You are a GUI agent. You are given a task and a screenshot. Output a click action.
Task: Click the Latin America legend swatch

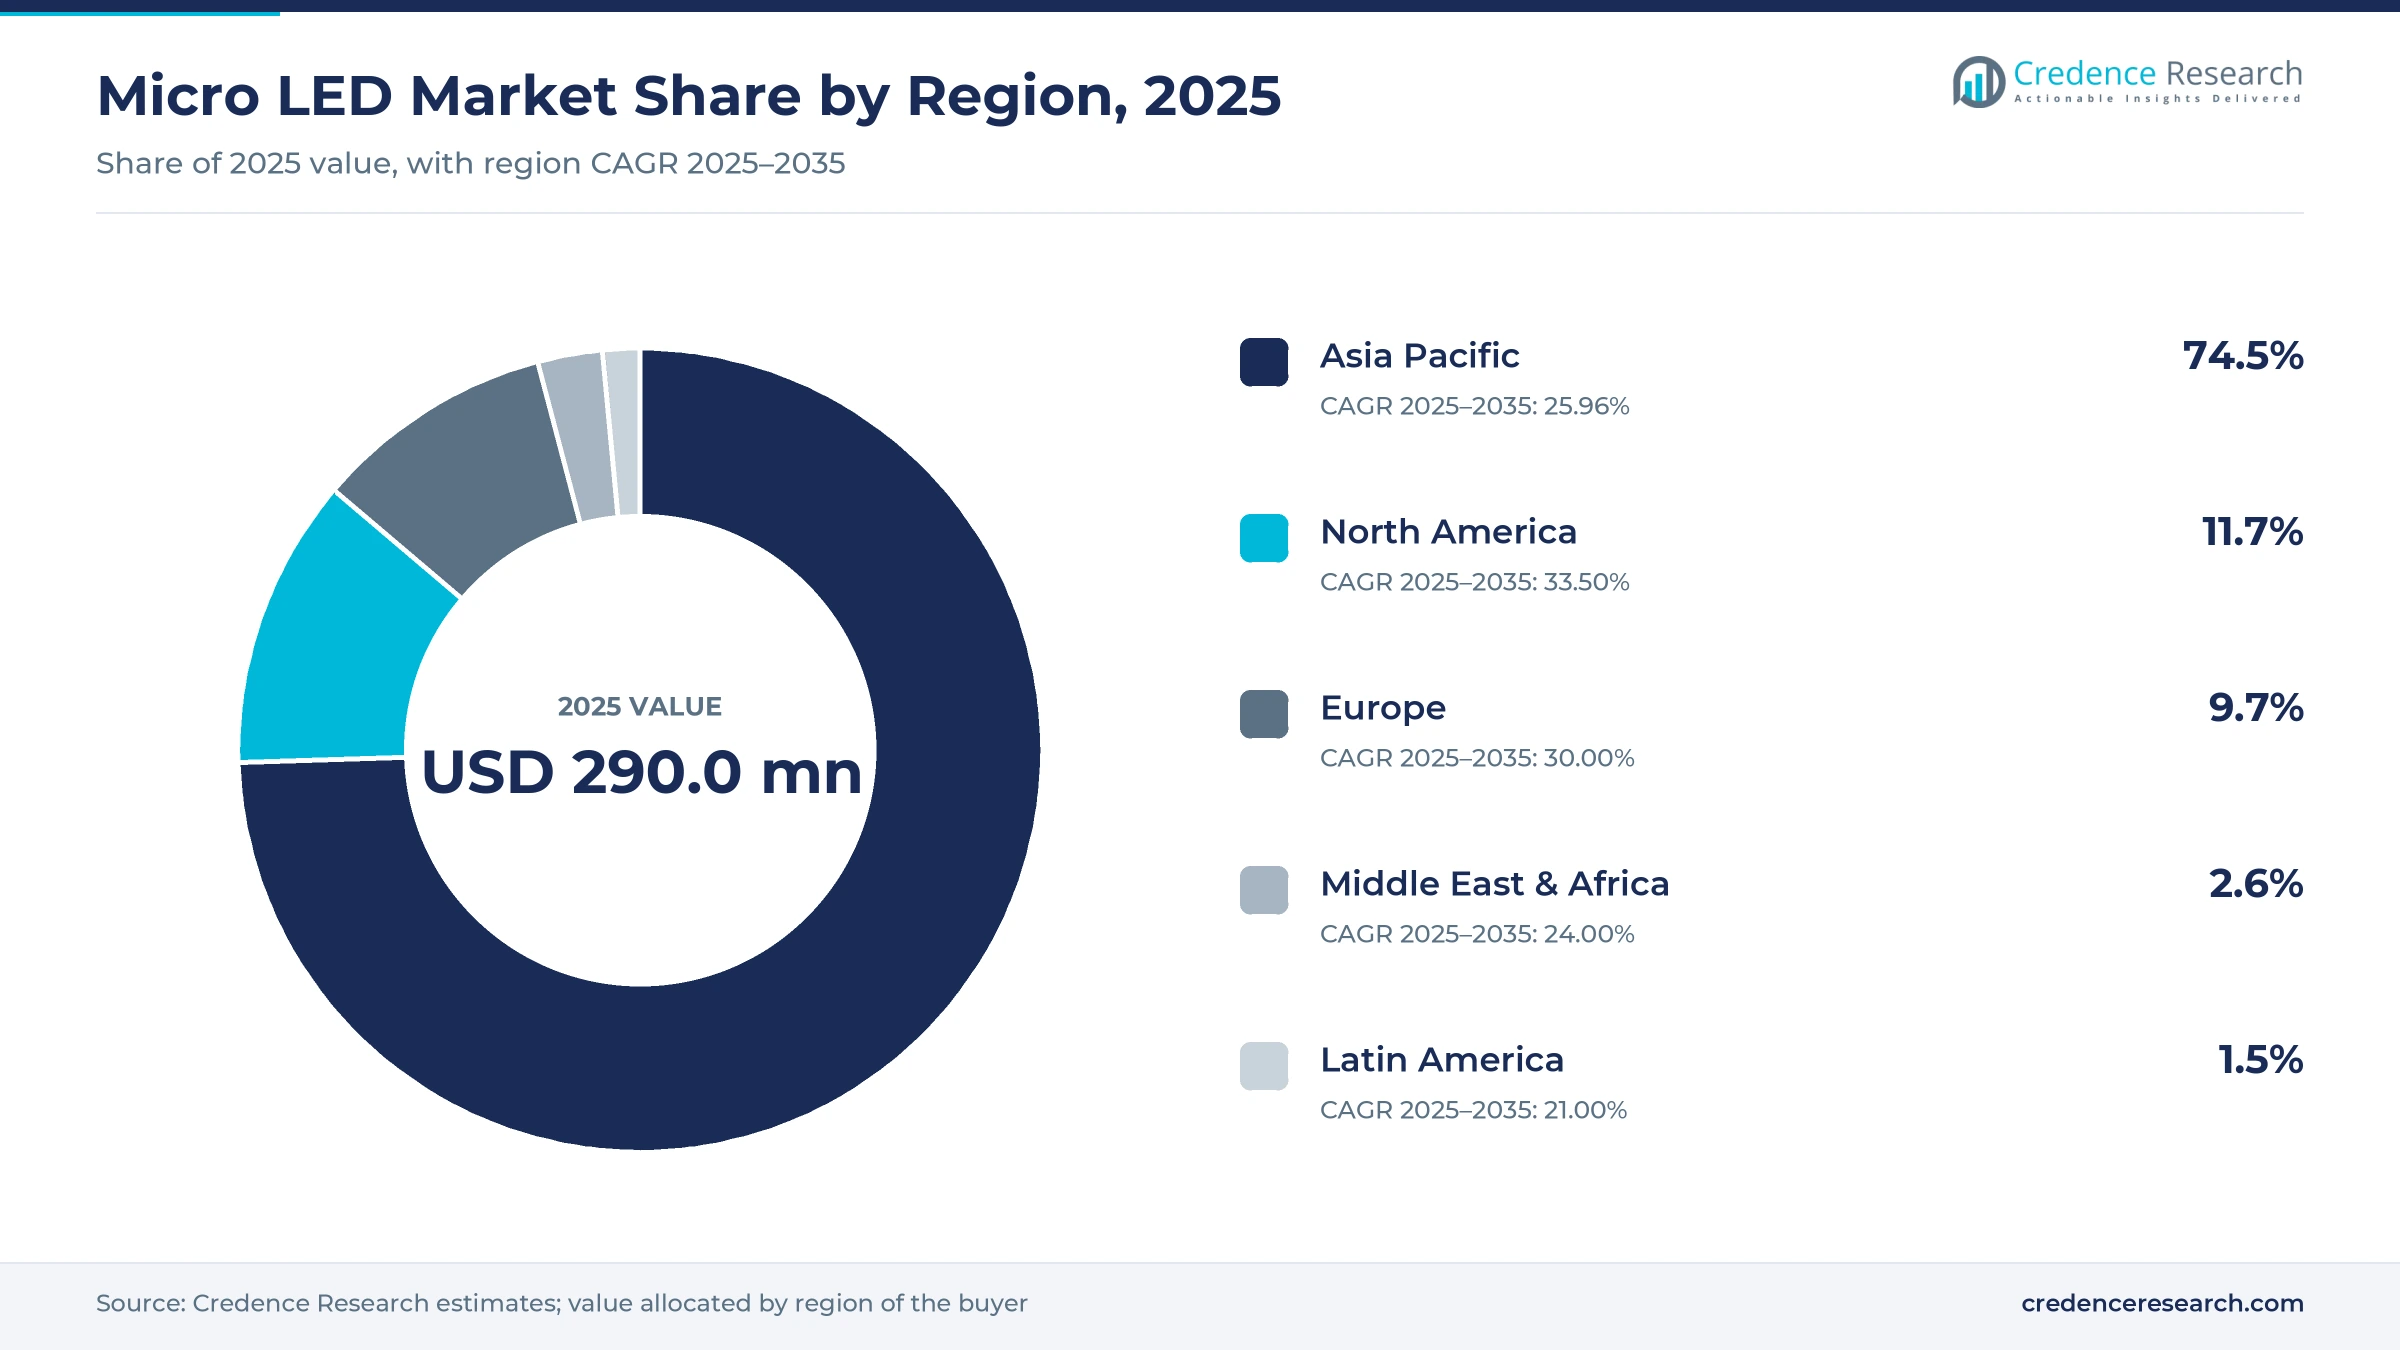tap(1264, 1066)
